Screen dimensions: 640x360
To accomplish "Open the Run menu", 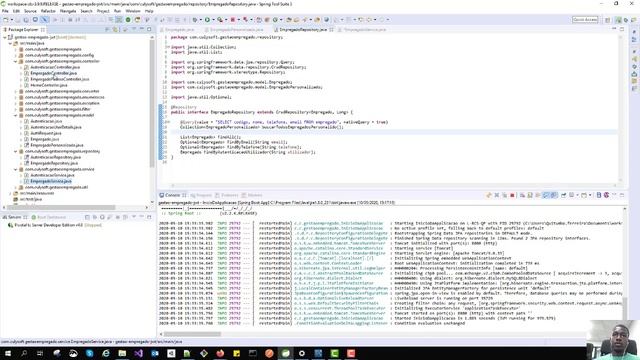I will coord(117,11).
